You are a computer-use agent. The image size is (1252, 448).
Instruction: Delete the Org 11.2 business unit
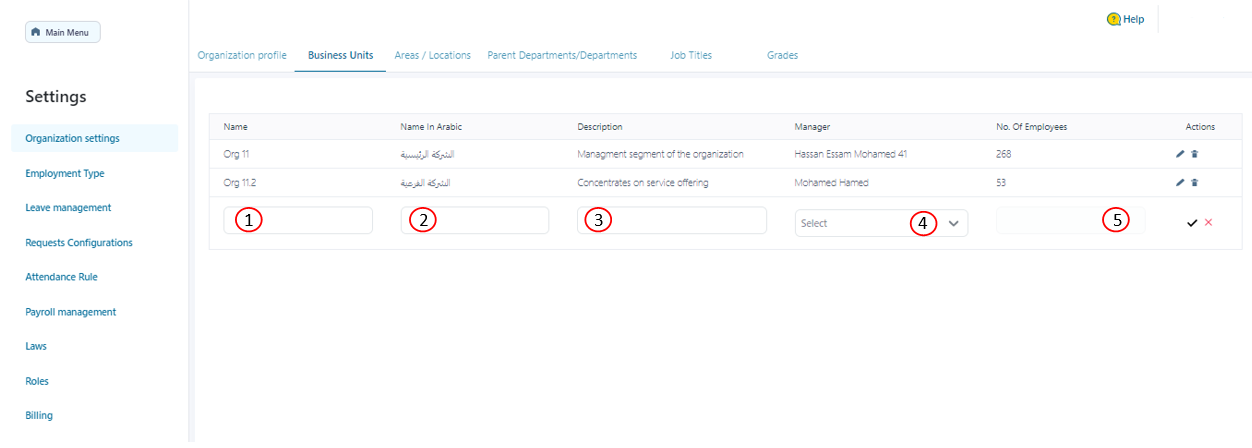pos(1194,183)
